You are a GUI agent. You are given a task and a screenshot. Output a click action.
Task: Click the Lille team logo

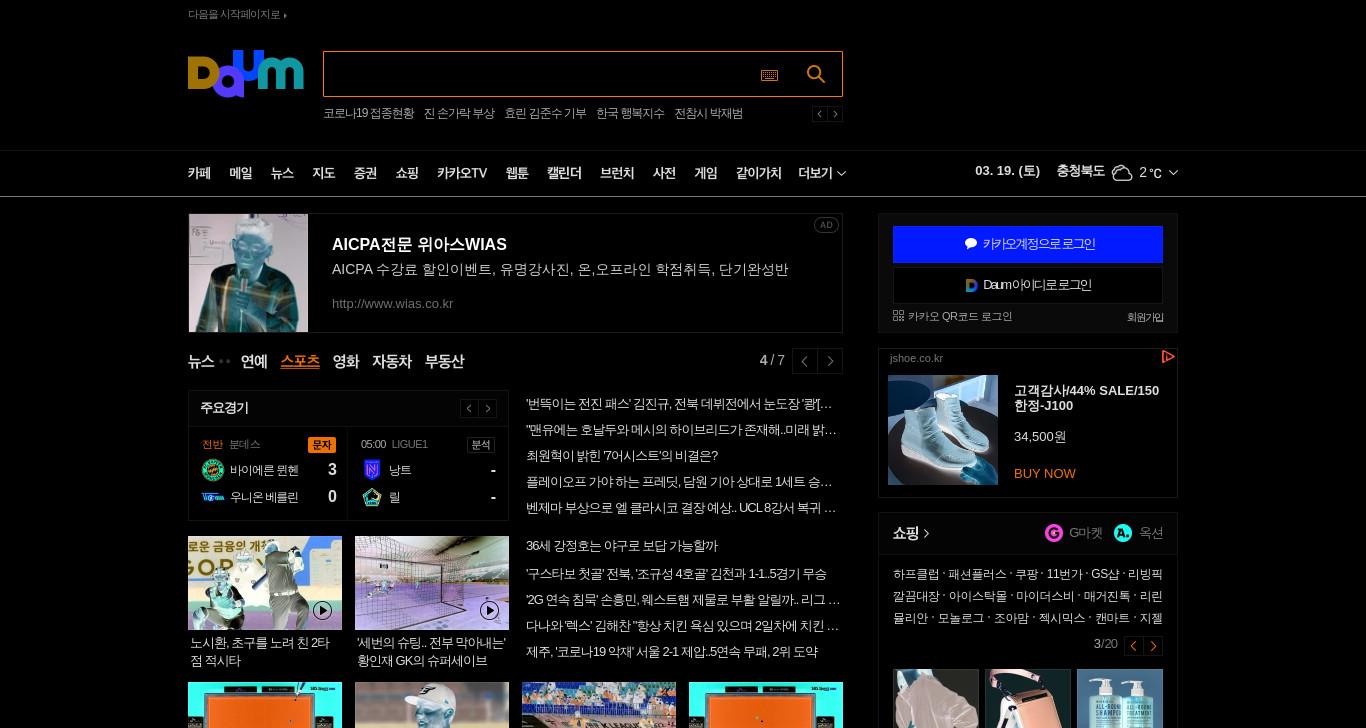tap(372, 497)
